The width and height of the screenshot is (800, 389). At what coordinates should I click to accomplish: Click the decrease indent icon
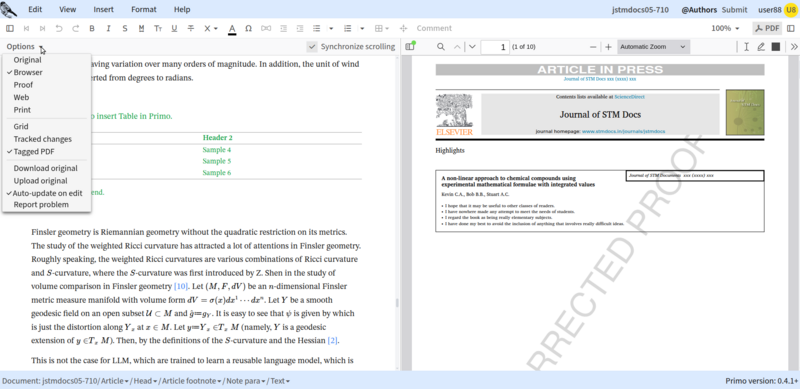click(x=284, y=29)
